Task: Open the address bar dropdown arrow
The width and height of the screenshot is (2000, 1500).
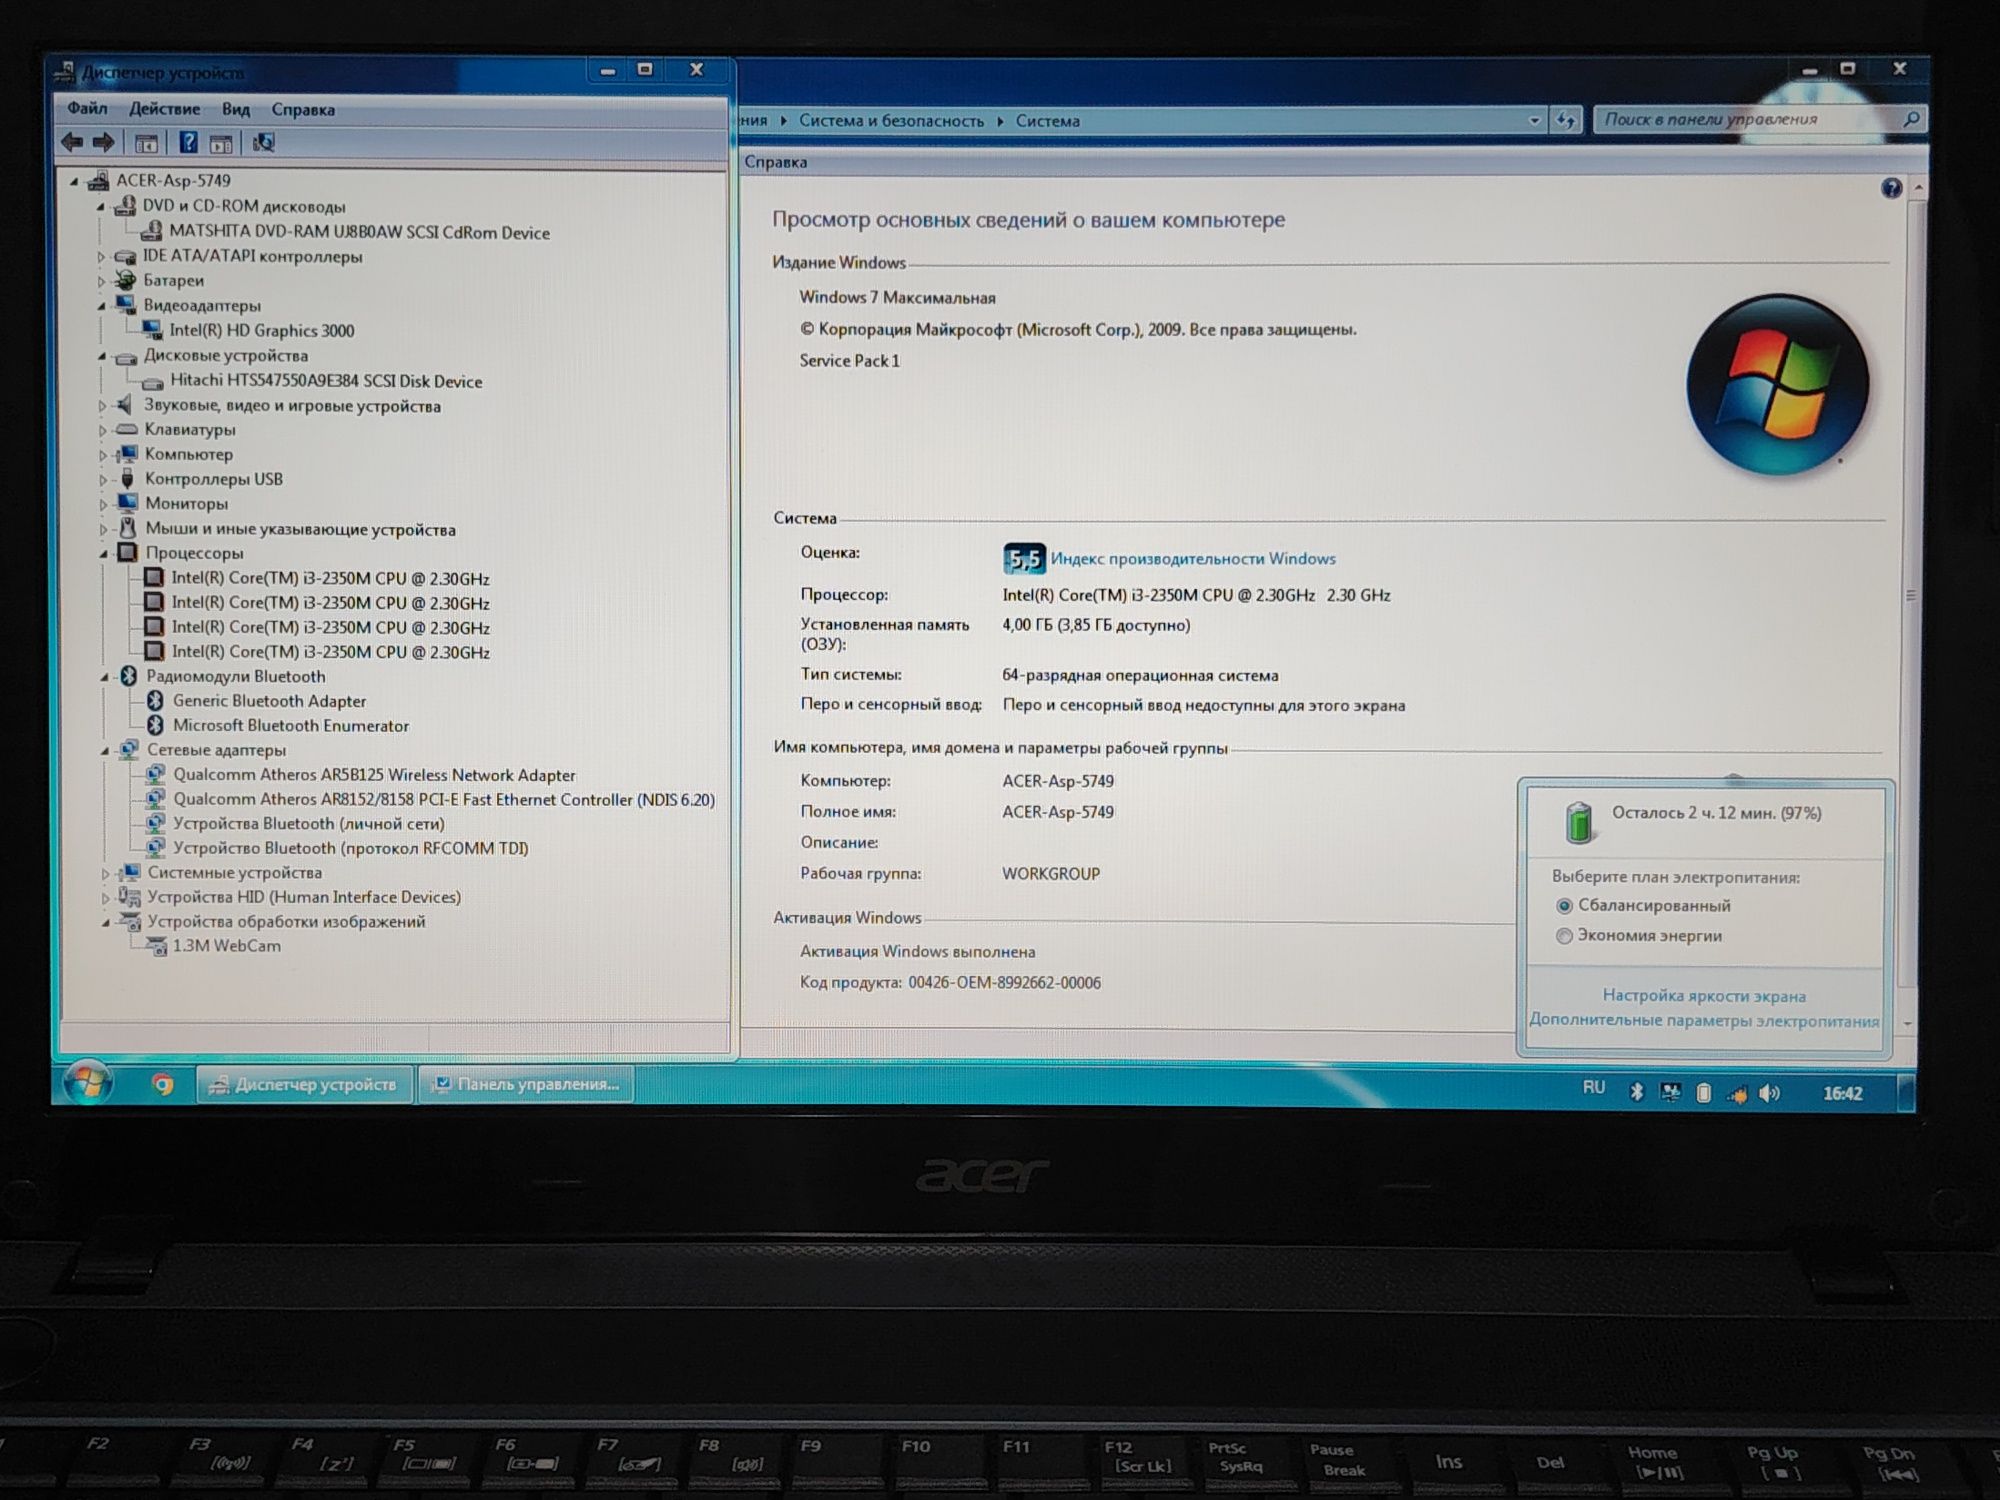Action: [1534, 121]
